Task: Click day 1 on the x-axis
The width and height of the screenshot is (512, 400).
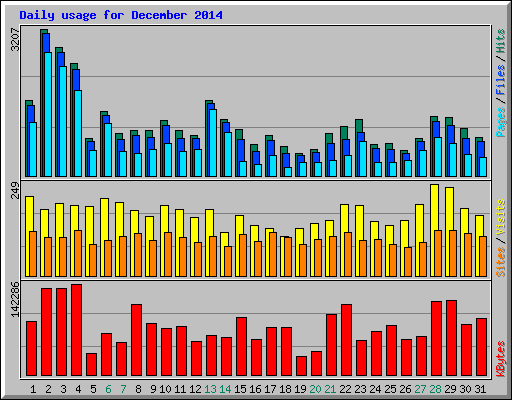Action: 33,389
